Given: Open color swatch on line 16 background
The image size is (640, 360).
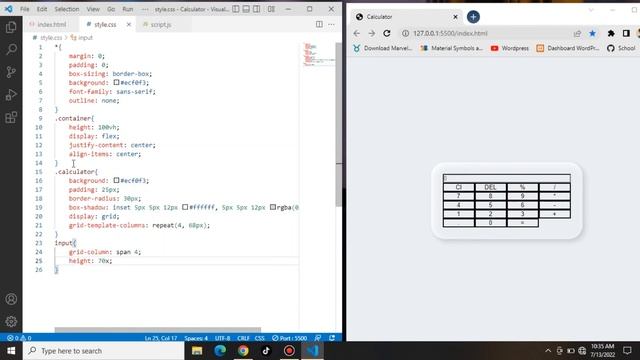Looking at the screenshot, I should 116,180.
